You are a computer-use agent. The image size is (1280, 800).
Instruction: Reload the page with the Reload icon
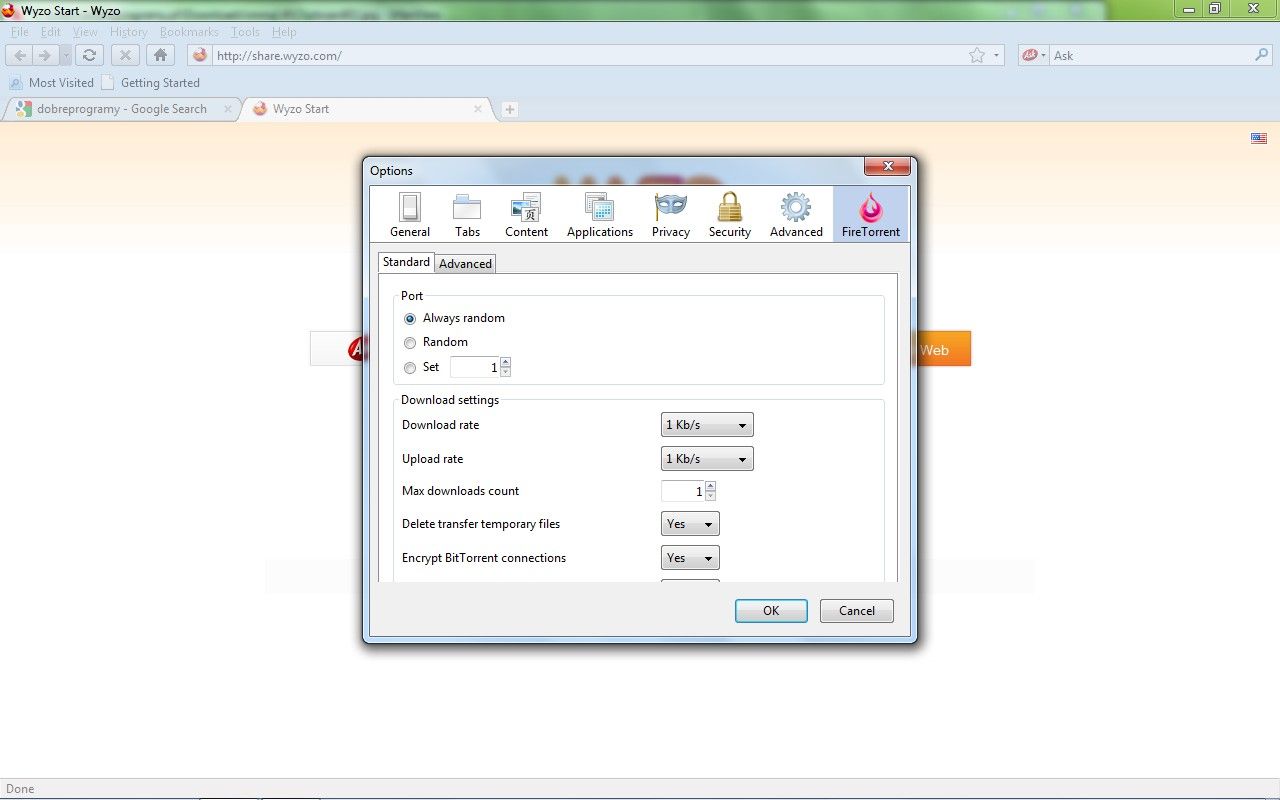pyautogui.click(x=89, y=56)
